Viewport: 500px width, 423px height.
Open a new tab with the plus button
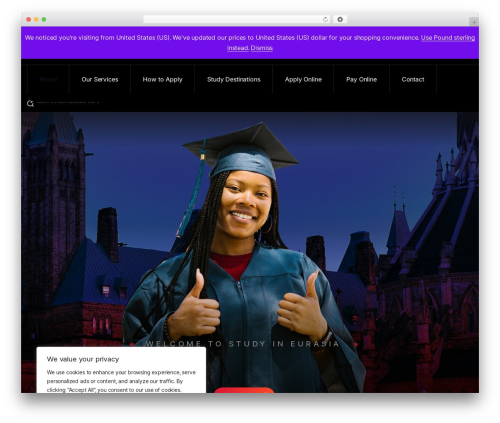pos(474,22)
